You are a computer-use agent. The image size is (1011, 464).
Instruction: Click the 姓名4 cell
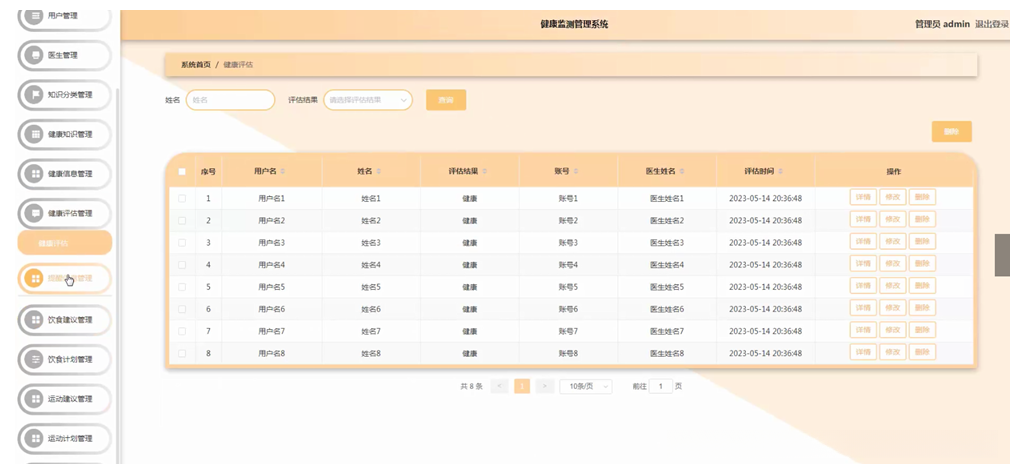click(371, 265)
